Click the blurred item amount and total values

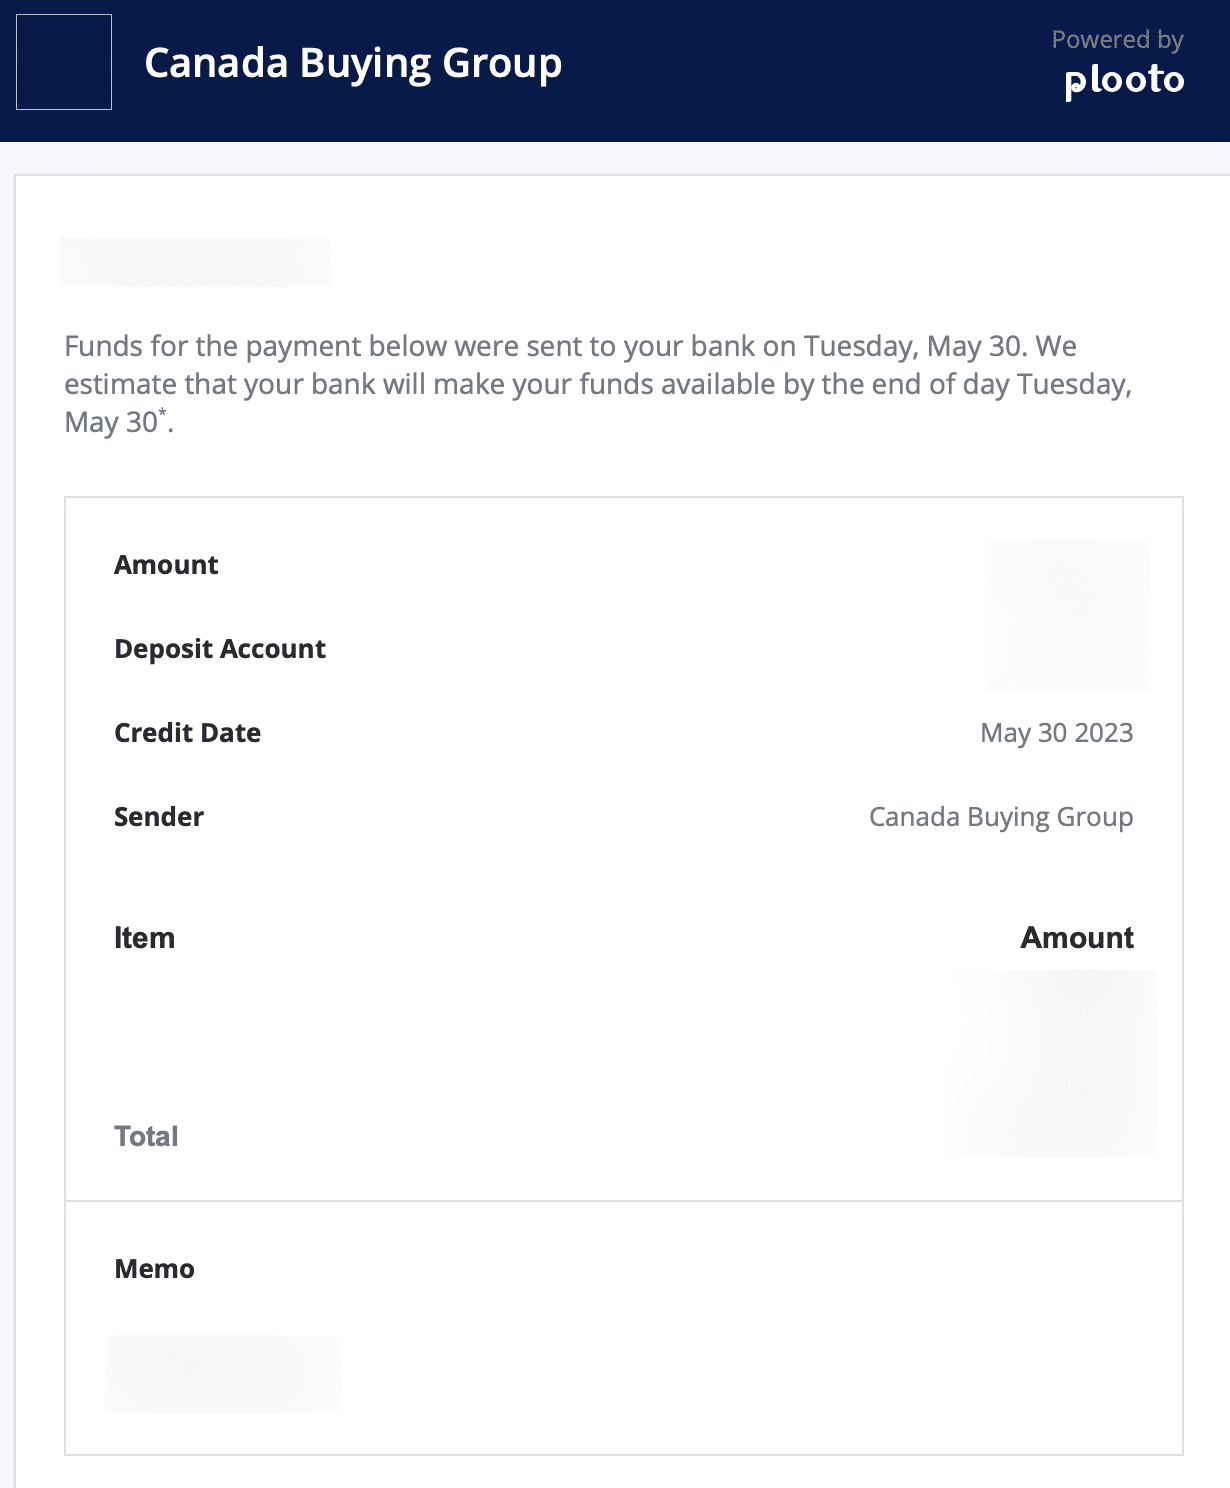pos(1051,1063)
